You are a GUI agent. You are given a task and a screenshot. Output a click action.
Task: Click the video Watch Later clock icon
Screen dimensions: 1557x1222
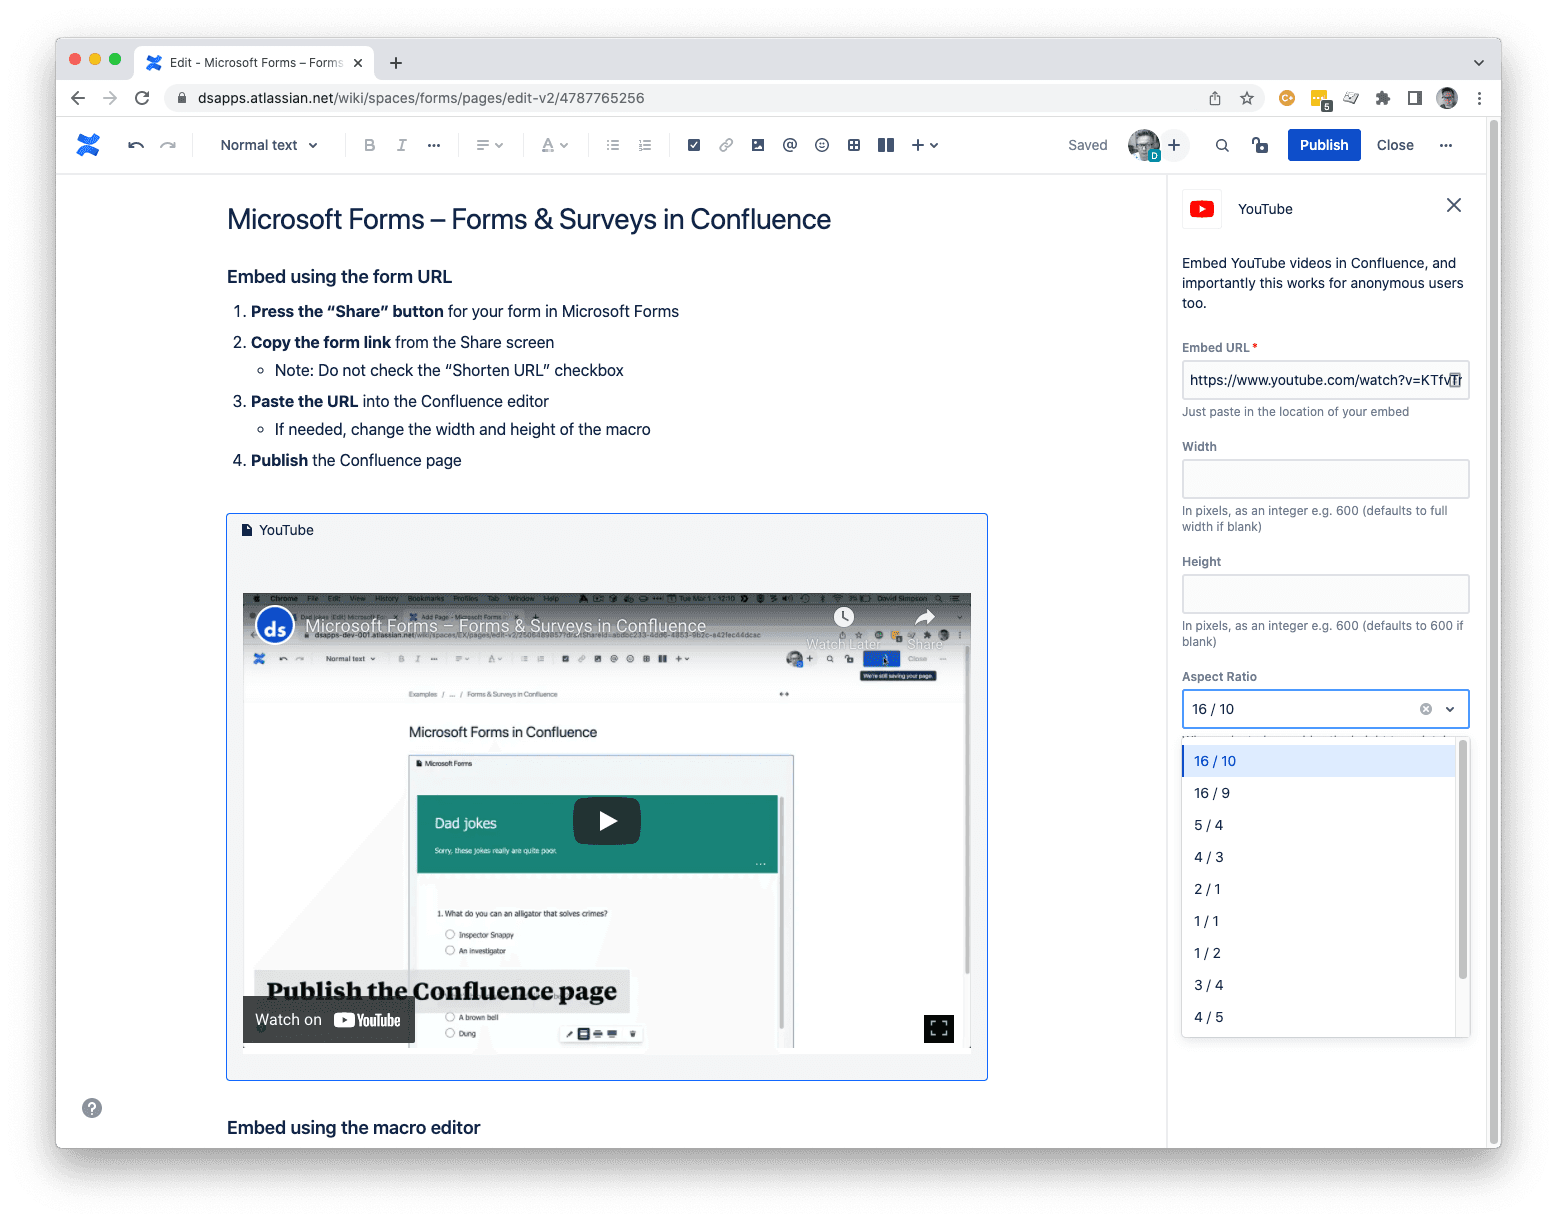tap(844, 617)
